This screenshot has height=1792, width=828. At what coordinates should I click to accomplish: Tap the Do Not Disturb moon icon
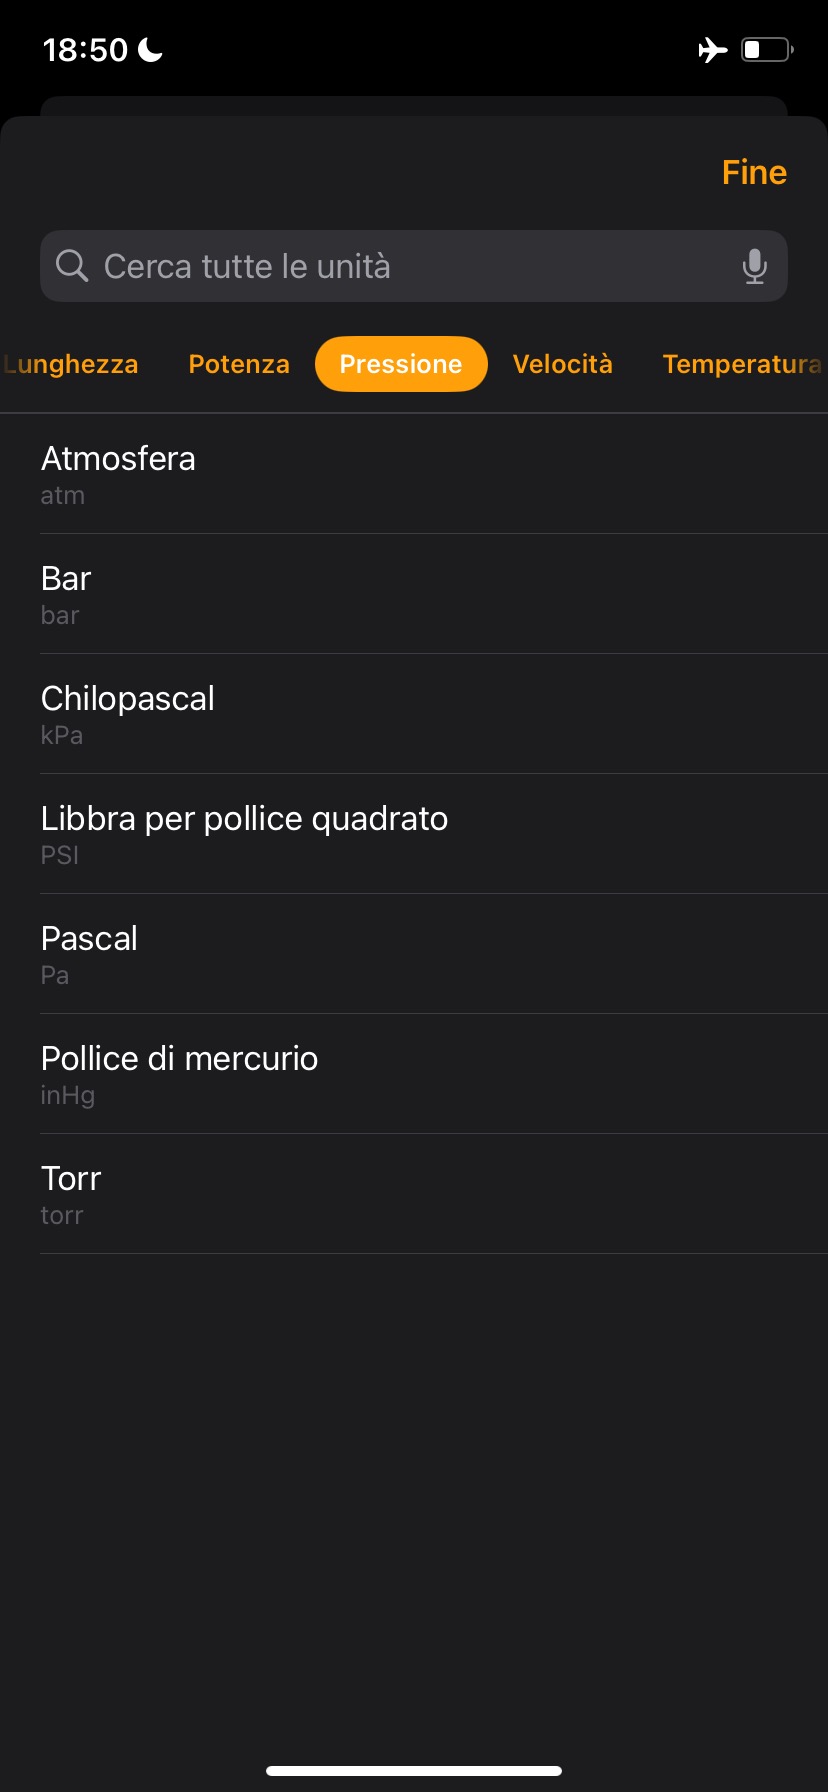coord(151,49)
